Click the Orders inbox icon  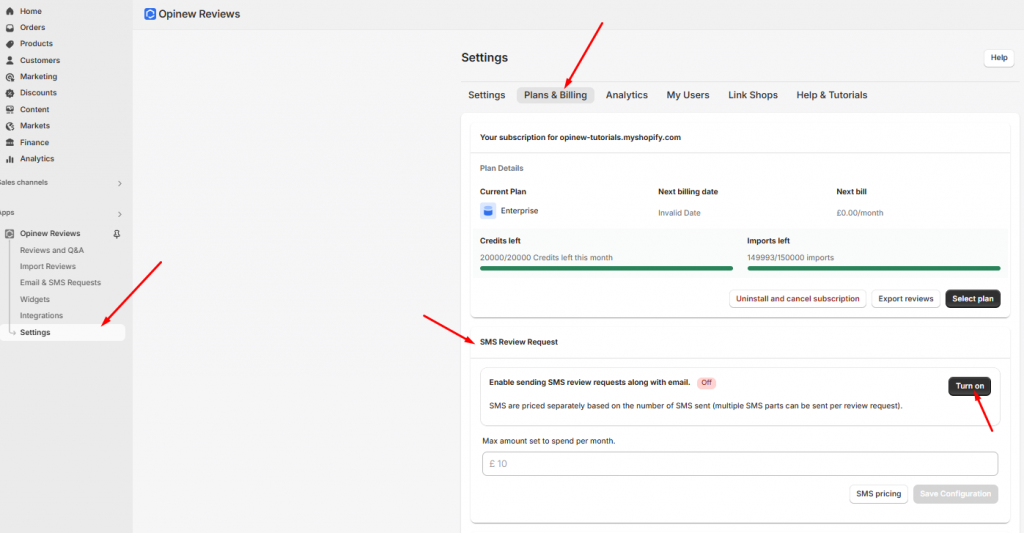[10, 27]
